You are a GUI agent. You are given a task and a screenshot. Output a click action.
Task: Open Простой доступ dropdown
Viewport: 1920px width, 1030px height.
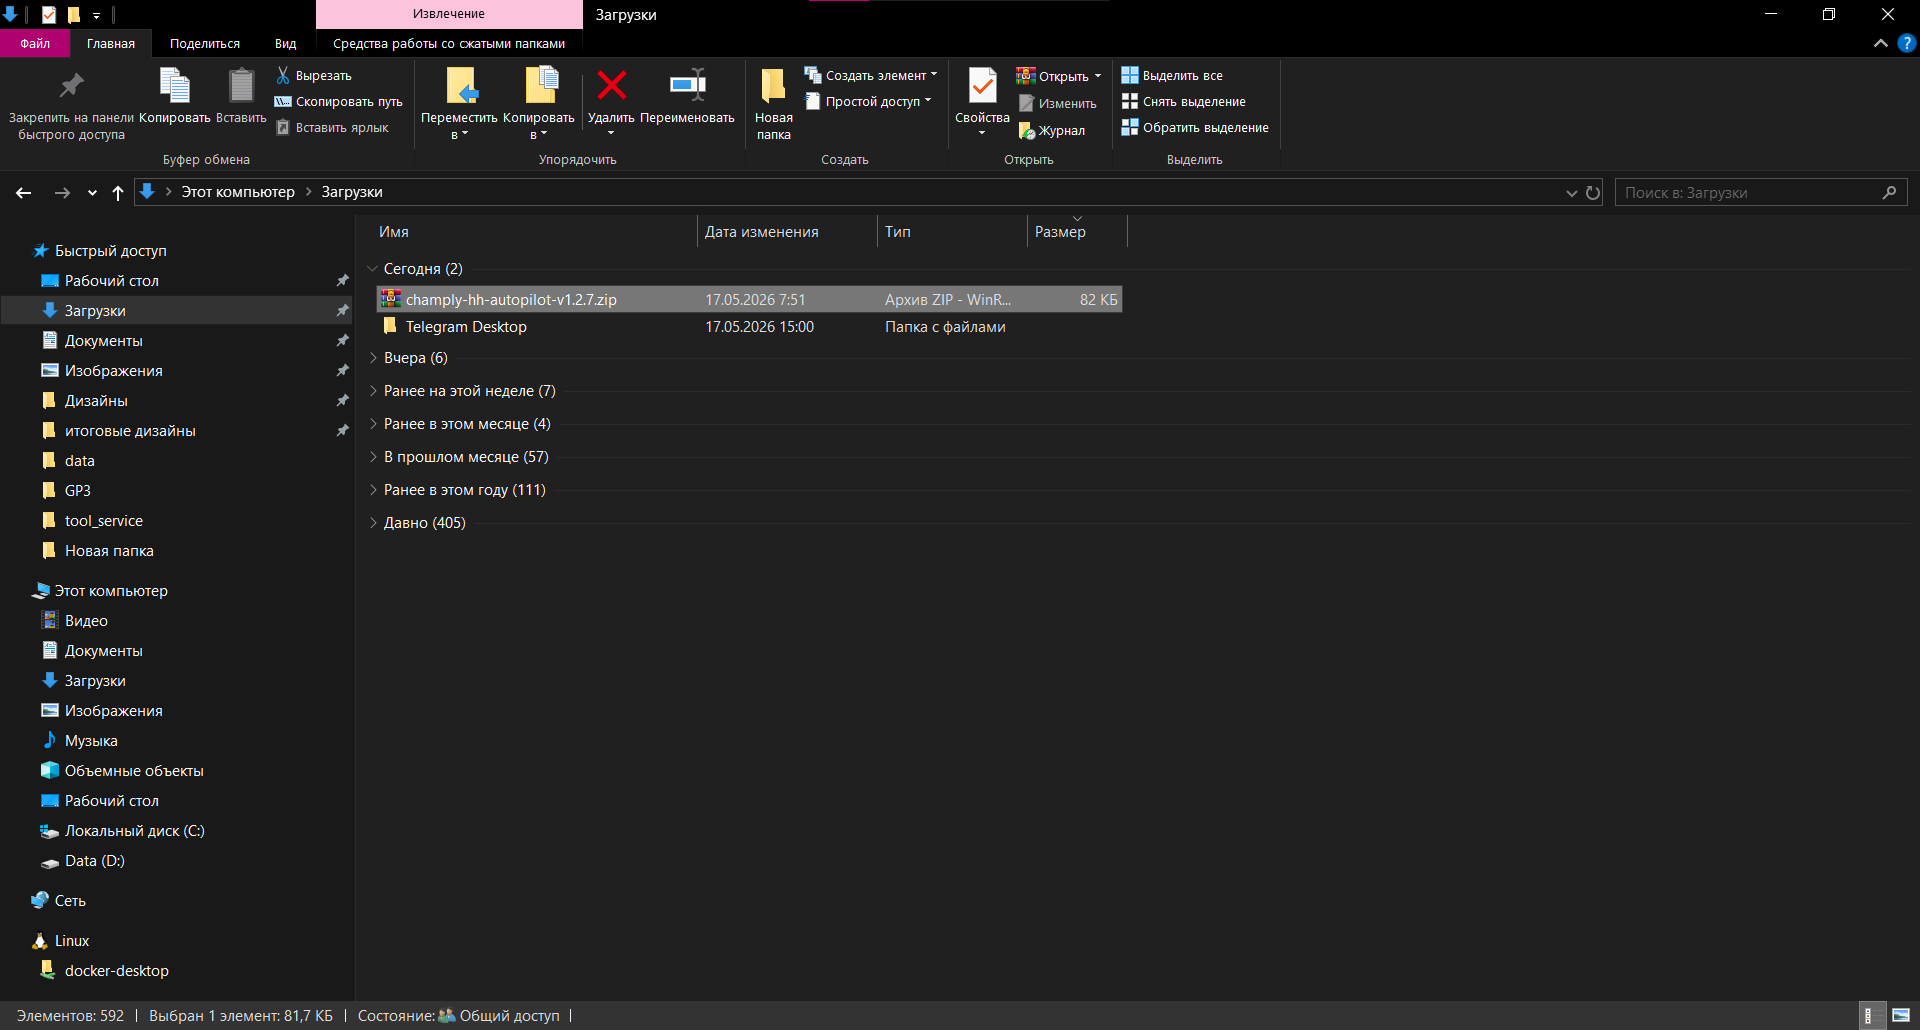(868, 102)
